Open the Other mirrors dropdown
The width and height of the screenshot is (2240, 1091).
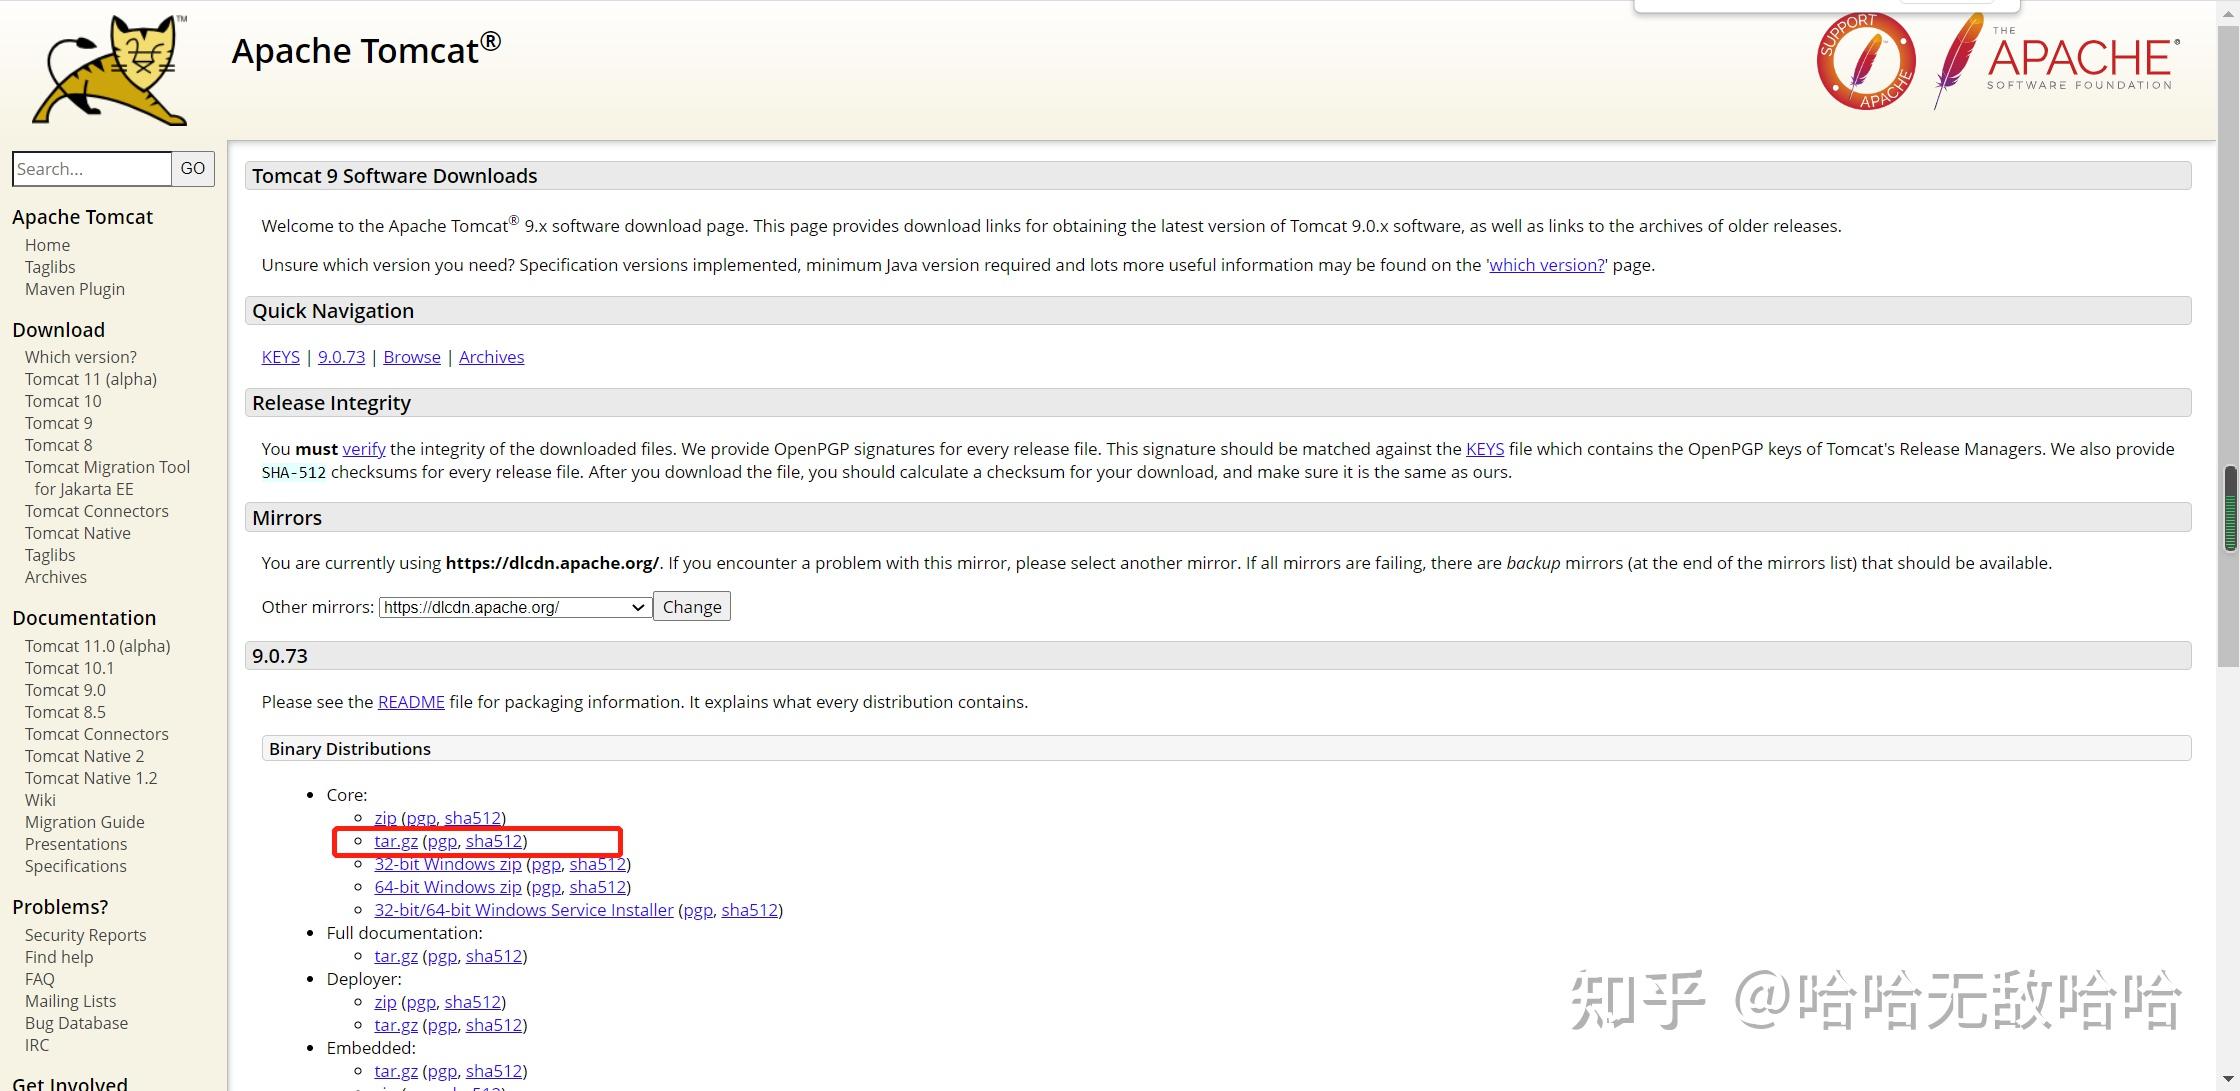coord(515,607)
